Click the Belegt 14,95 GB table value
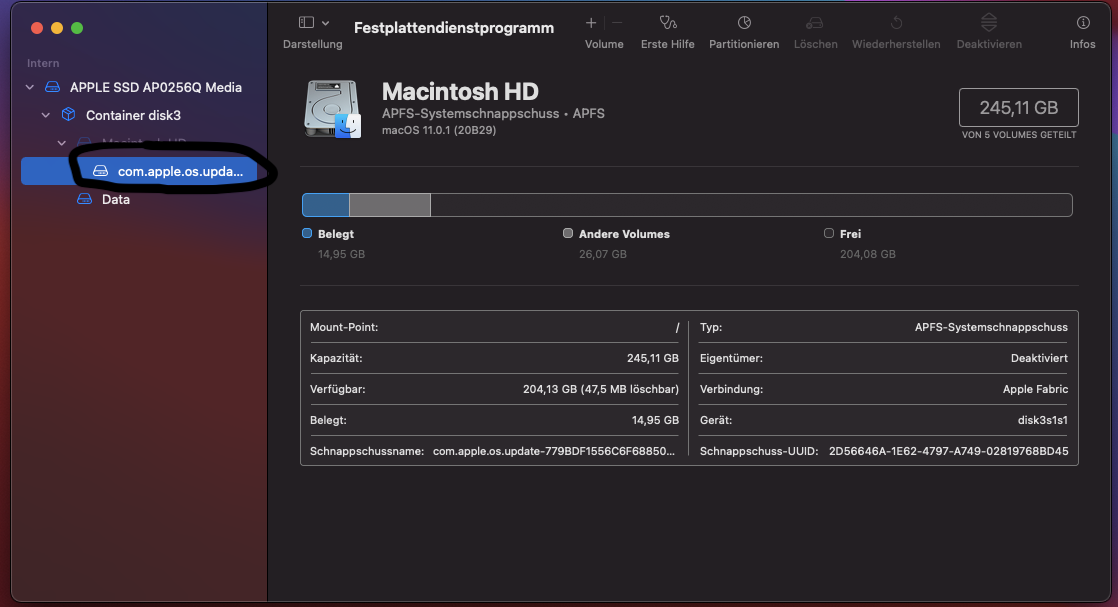 click(x=655, y=420)
